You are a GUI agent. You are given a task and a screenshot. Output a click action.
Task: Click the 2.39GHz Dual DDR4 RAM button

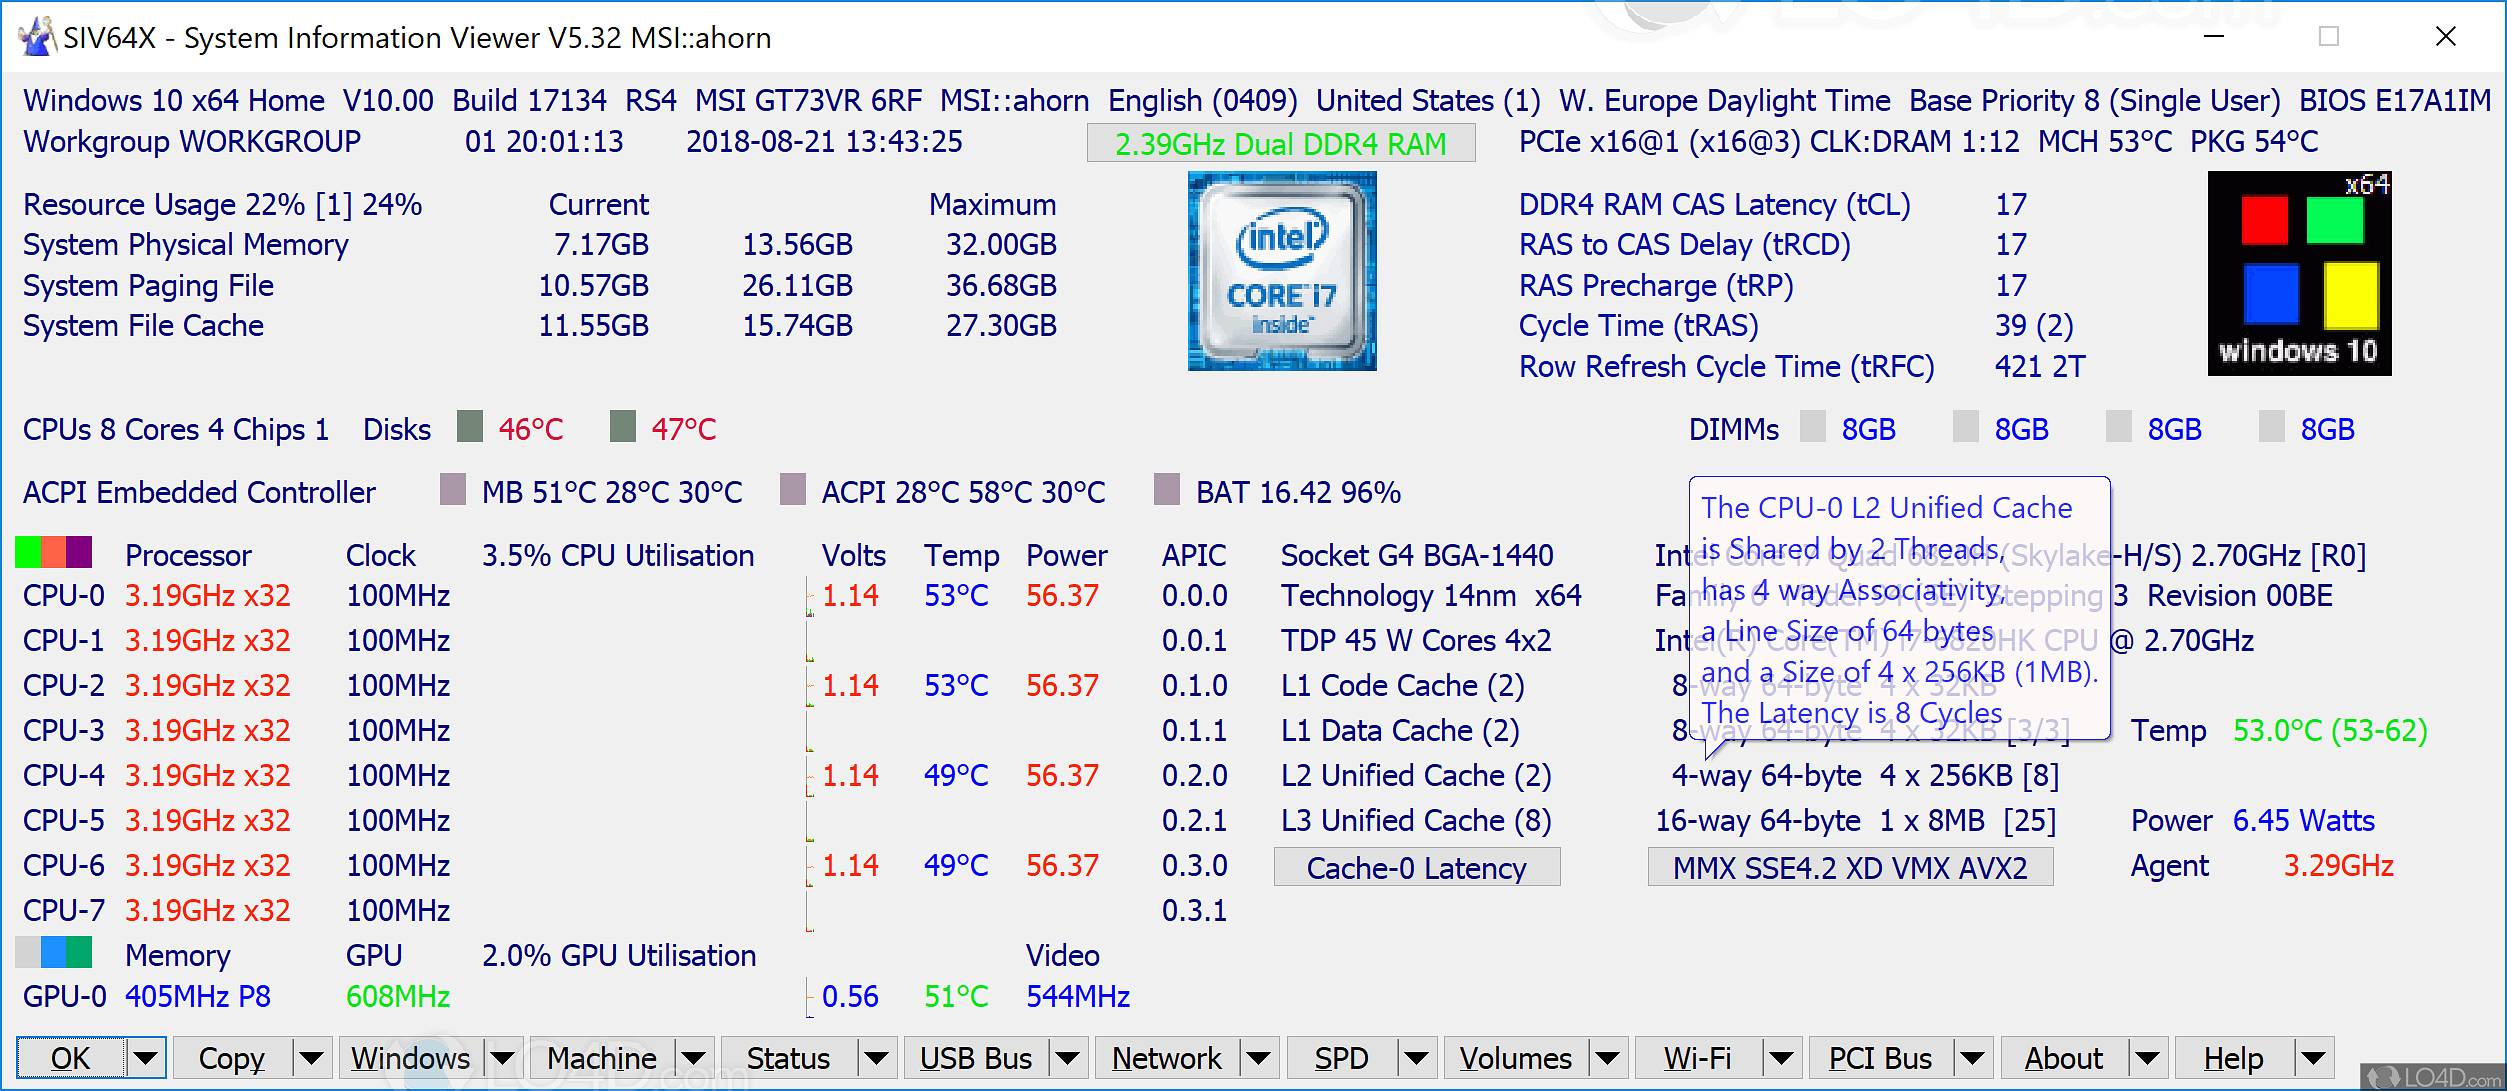[x=1281, y=143]
